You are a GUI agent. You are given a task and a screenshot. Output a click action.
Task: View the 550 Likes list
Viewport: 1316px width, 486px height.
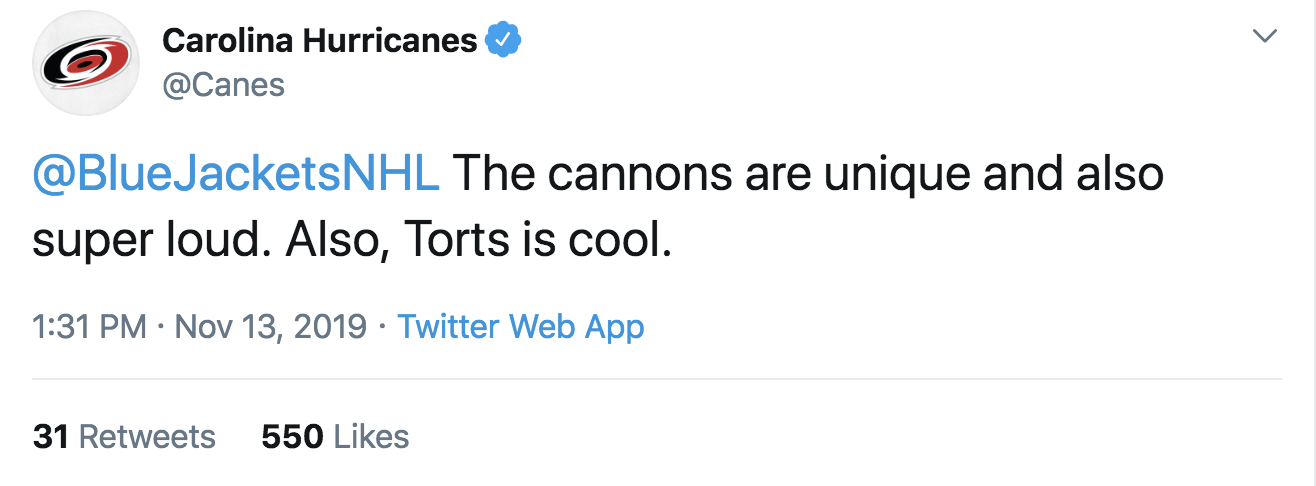(x=335, y=437)
